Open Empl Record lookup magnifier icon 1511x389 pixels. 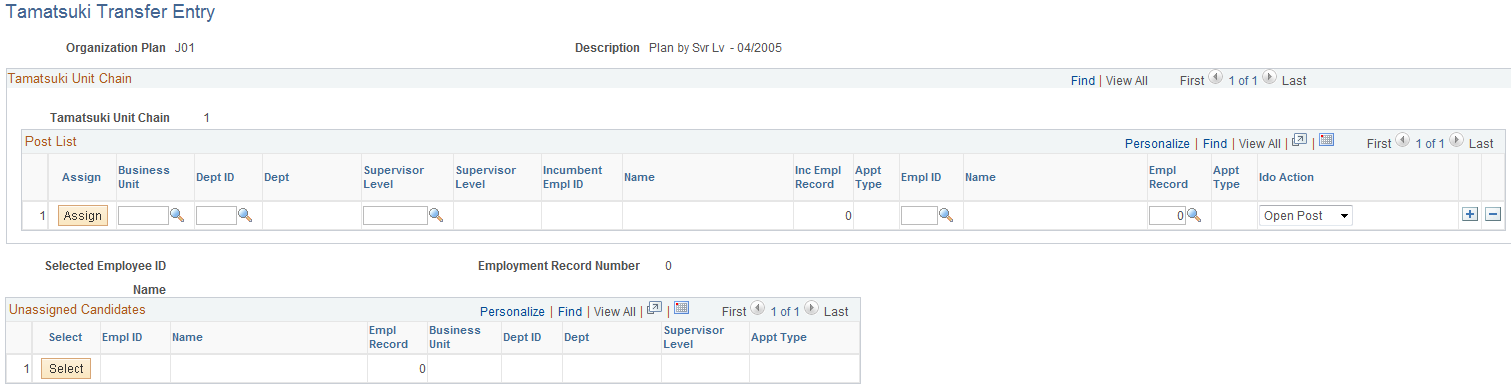tap(1193, 215)
